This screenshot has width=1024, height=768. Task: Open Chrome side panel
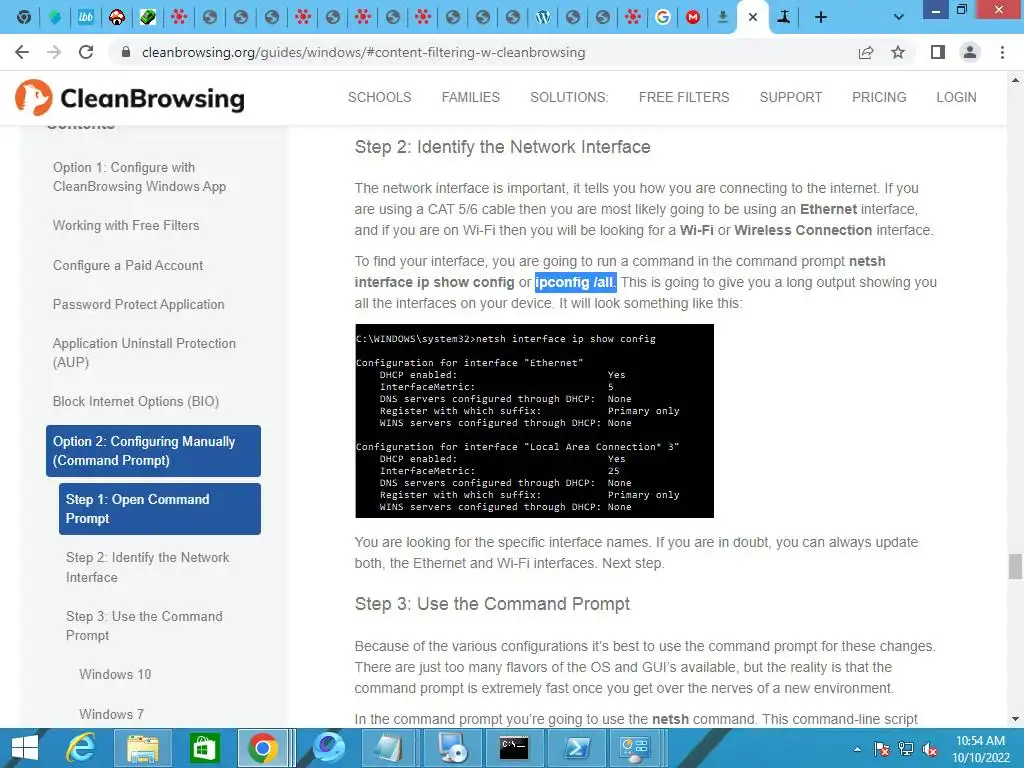pyautogui.click(x=938, y=52)
